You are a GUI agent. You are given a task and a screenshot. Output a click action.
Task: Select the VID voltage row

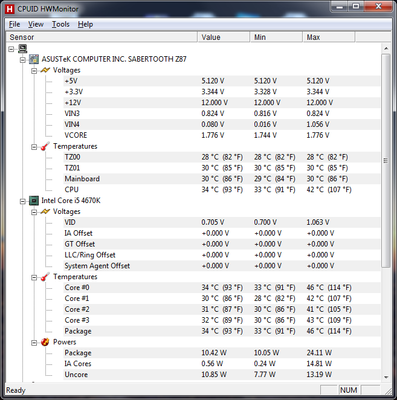point(222,222)
